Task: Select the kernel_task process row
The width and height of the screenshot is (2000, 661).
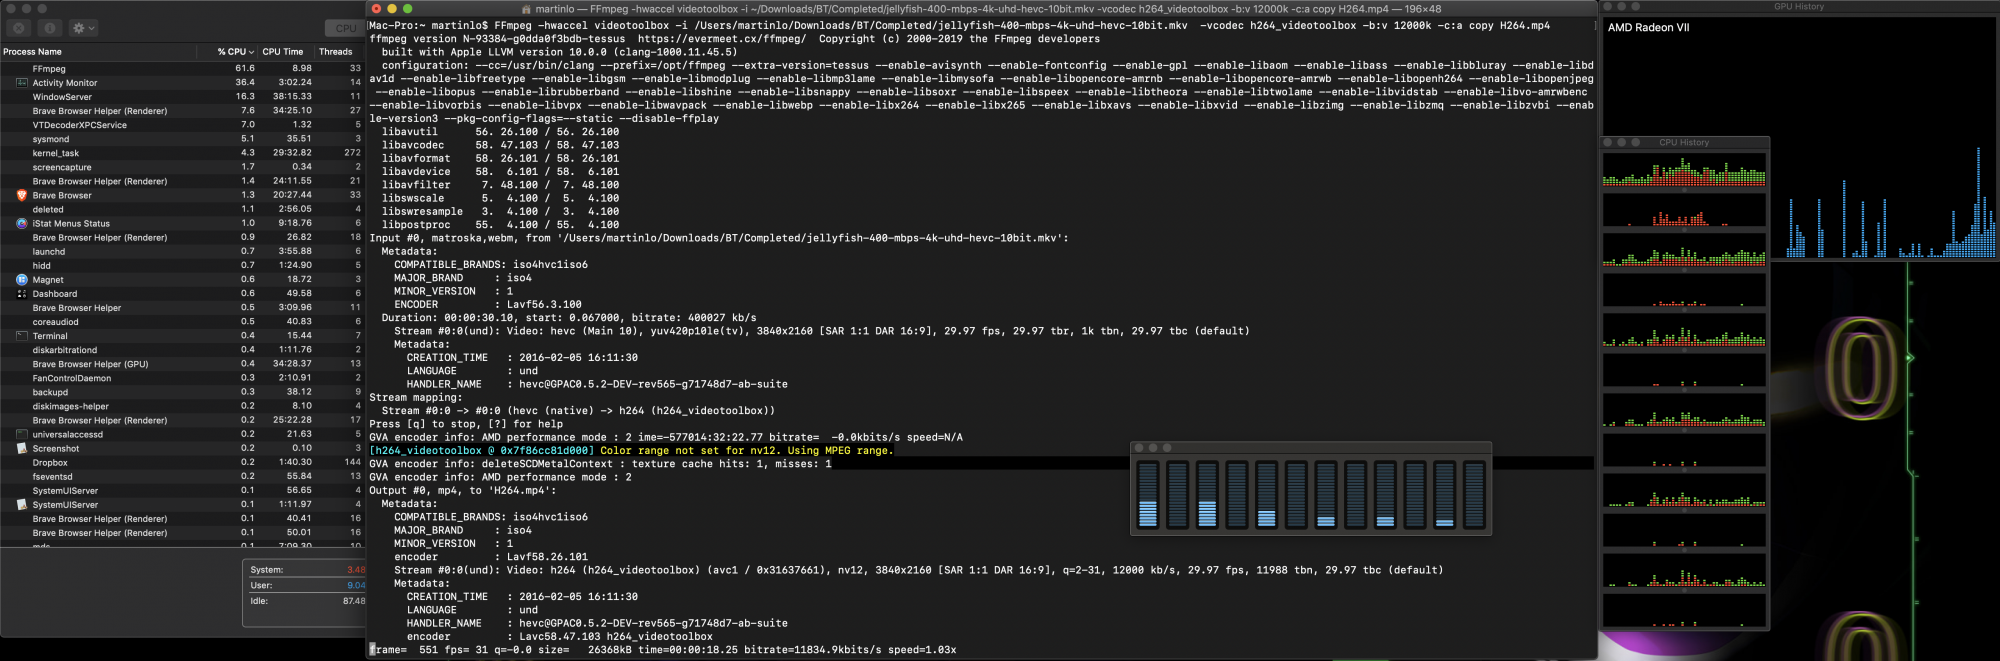Action: [182, 153]
